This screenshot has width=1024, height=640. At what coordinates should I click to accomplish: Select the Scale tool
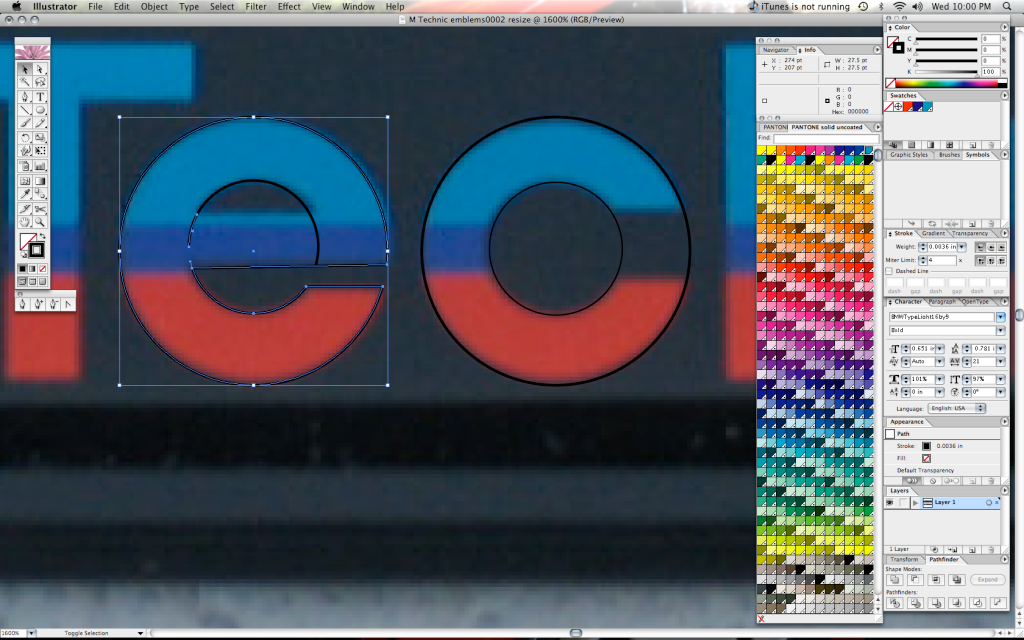[40, 138]
